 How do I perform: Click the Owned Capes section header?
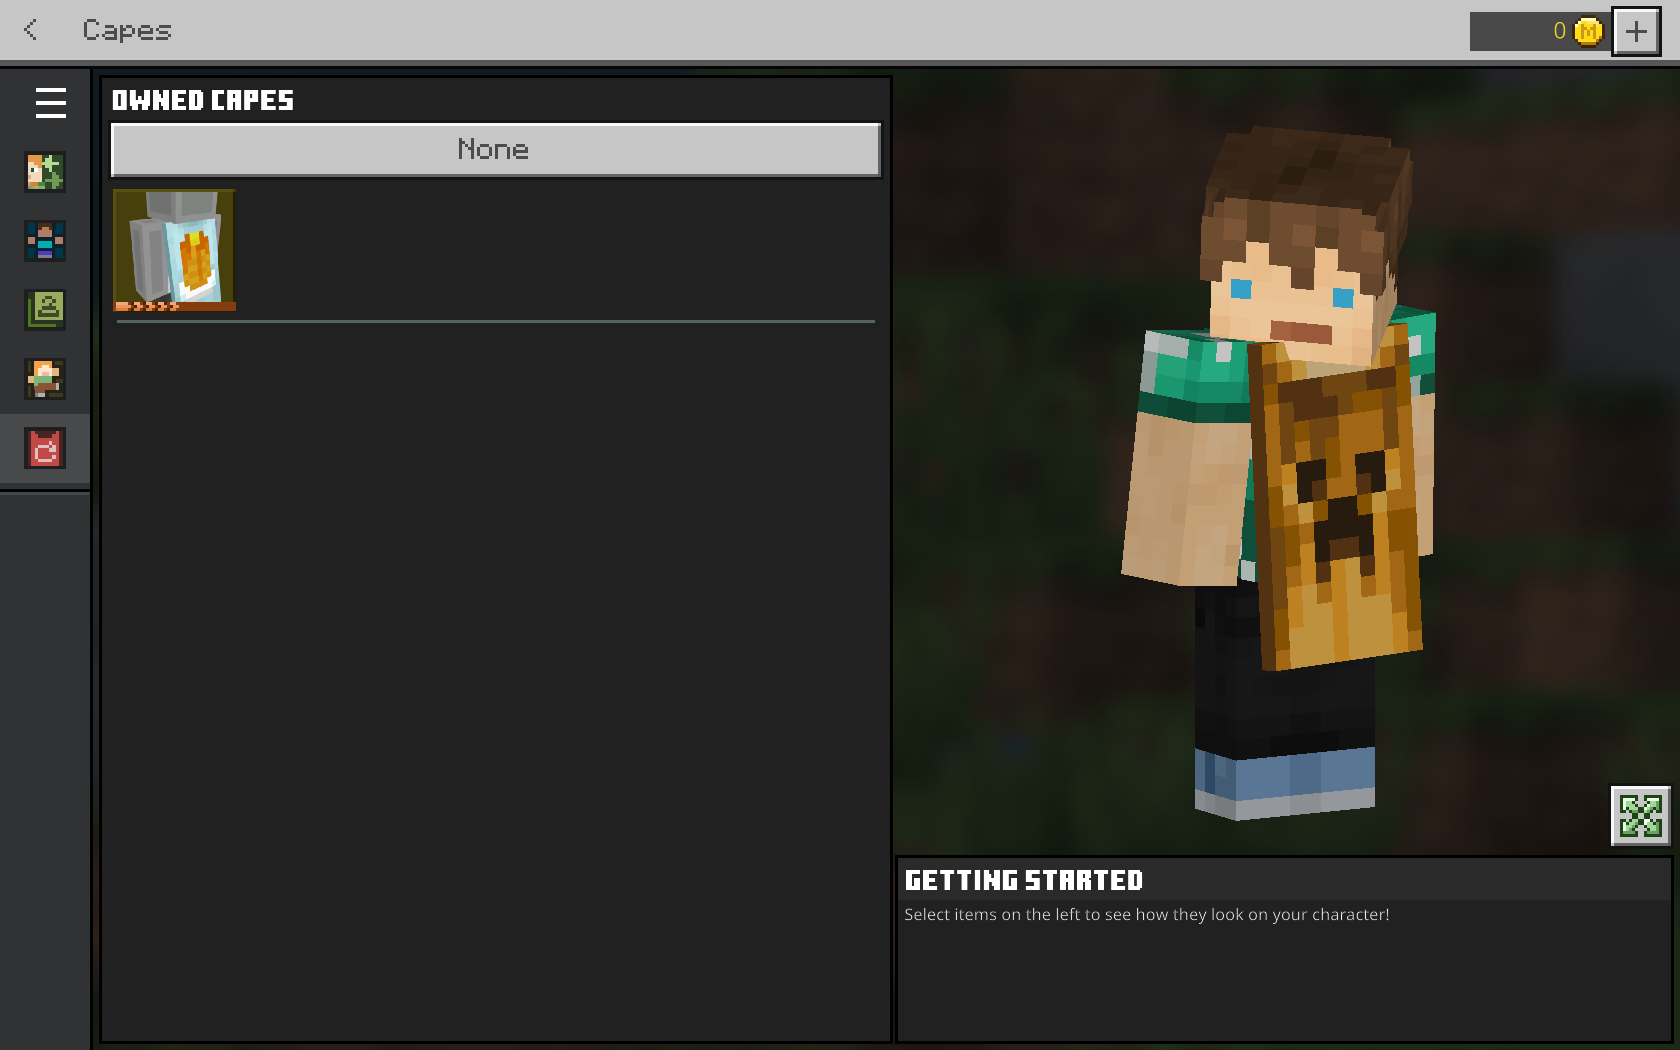[x=203, y=100]
